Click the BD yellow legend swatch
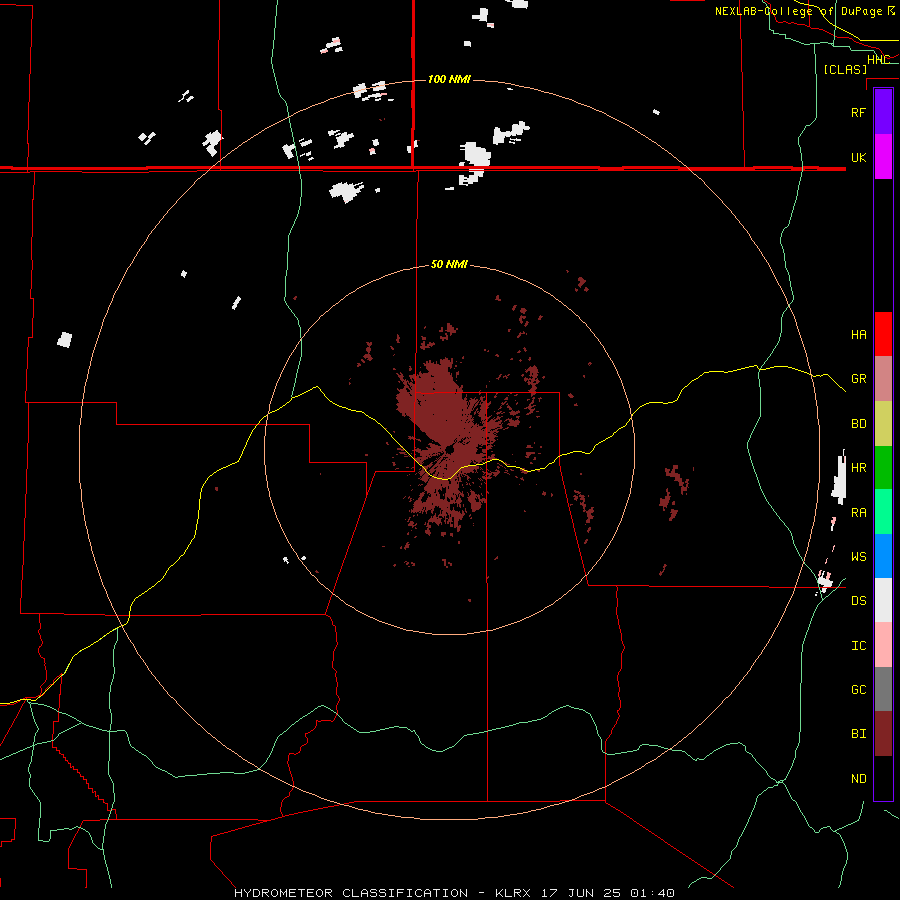The width and height of the screenshot is (900, 900). [883, 424]
